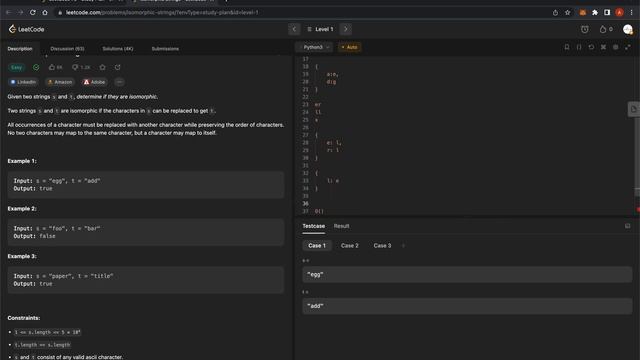Open the MetaMask fox extension

582,13
